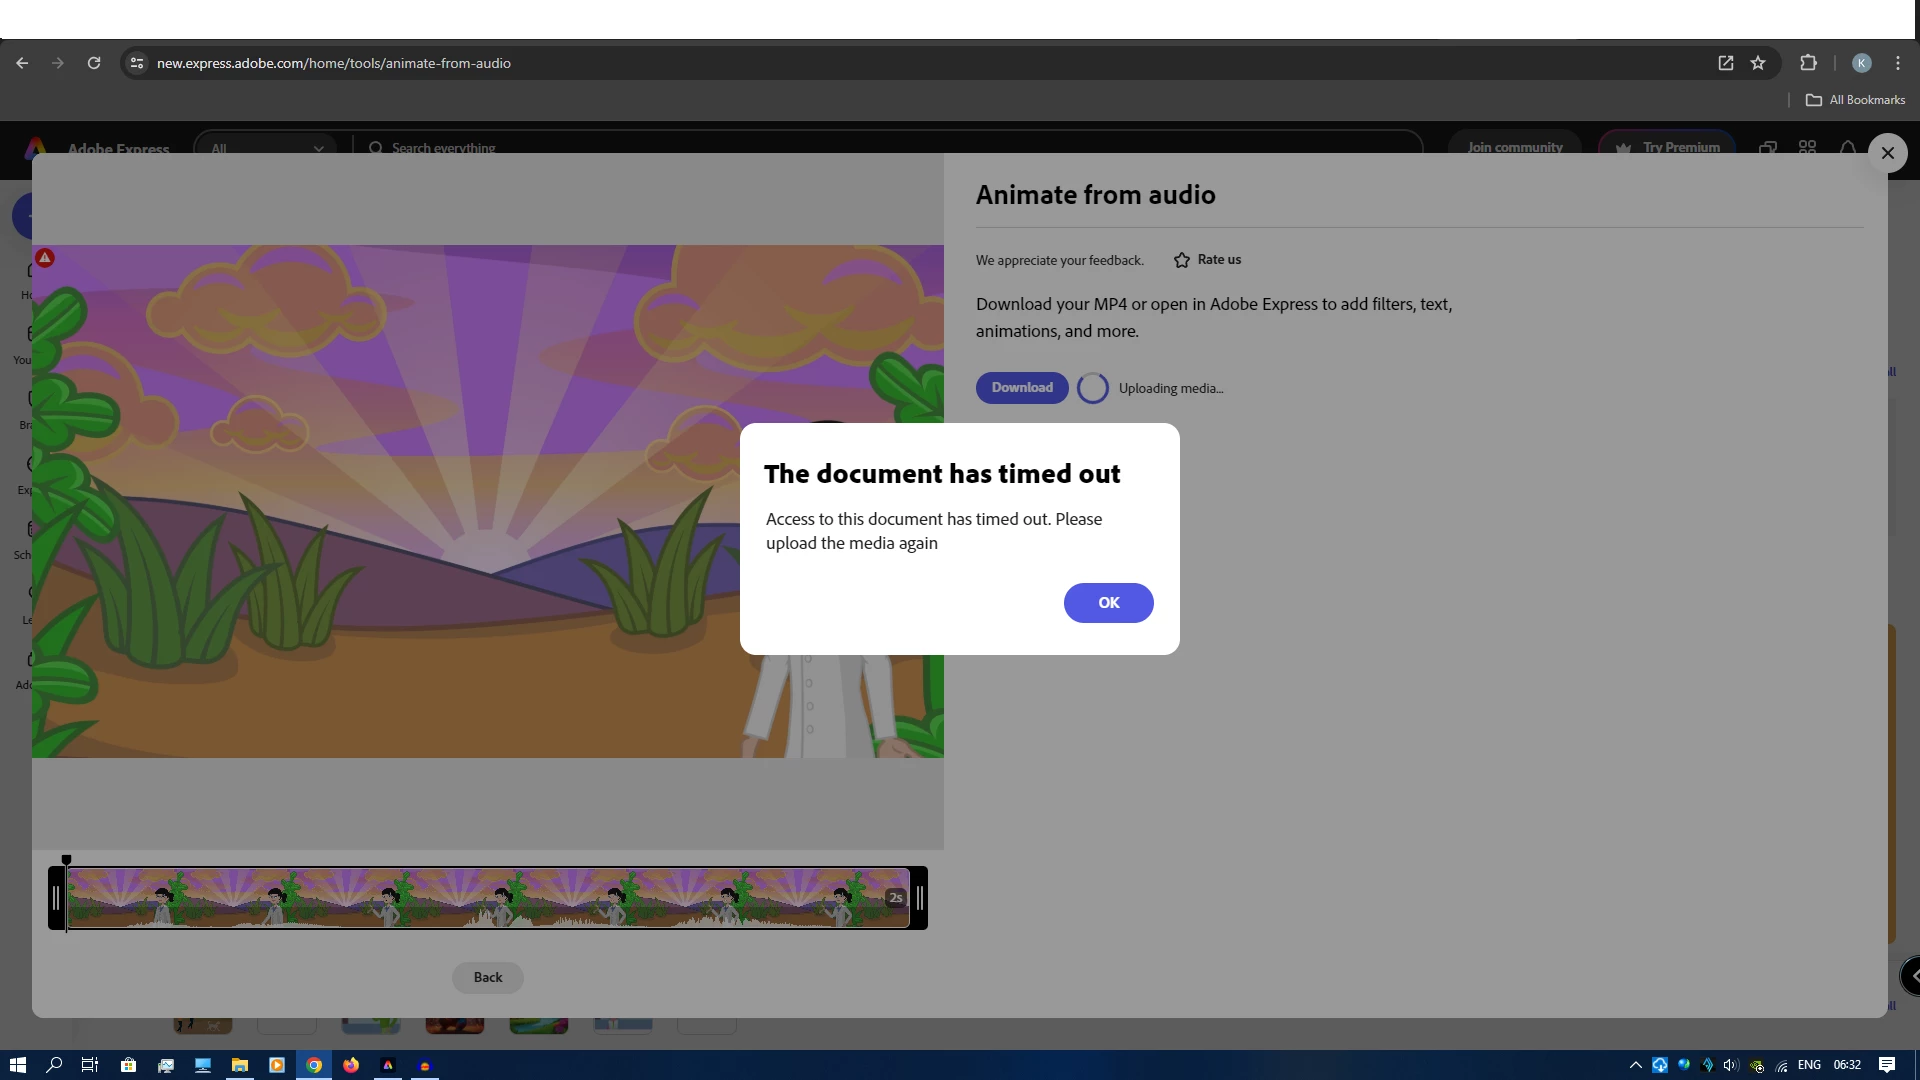Screen dimensions: 1920x1080
Task: Click the video timeline thumbnail strip
Action: coord(488,898)
